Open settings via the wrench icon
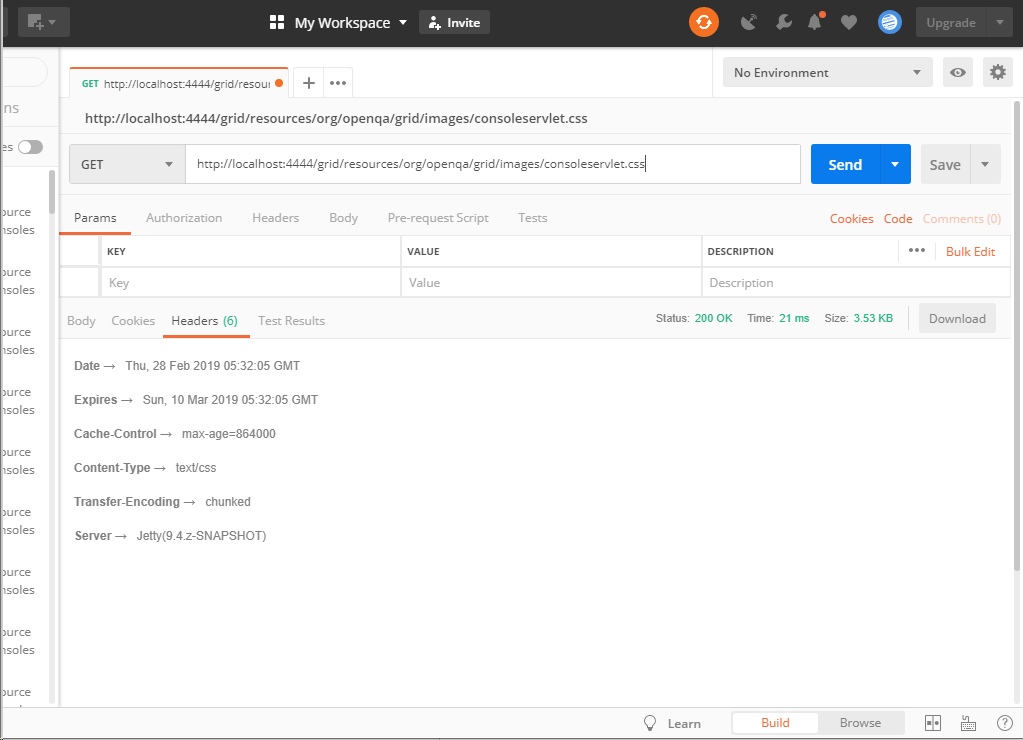 pyautogui.click(x=785, y=21)
